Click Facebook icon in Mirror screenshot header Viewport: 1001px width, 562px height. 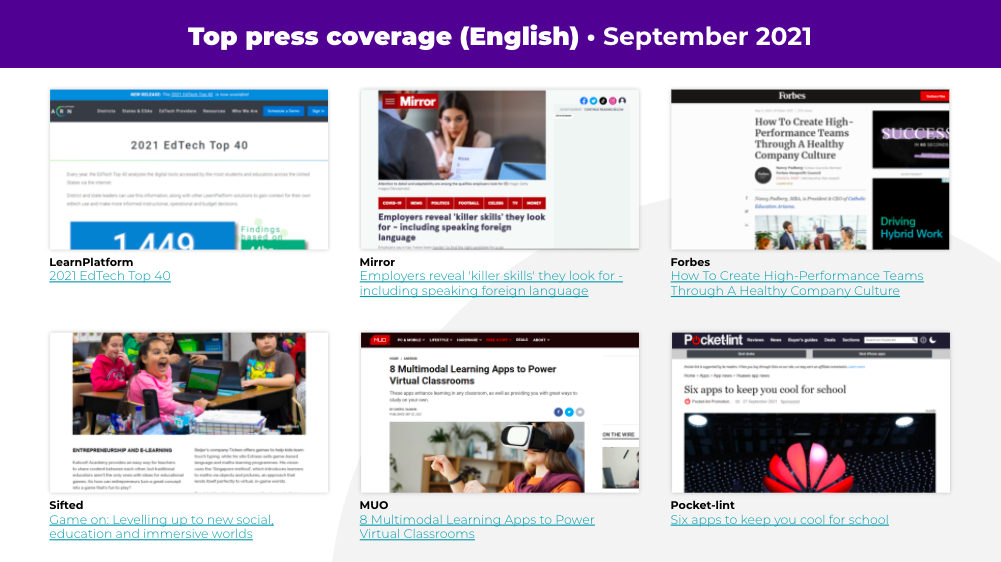pos(583,101)
